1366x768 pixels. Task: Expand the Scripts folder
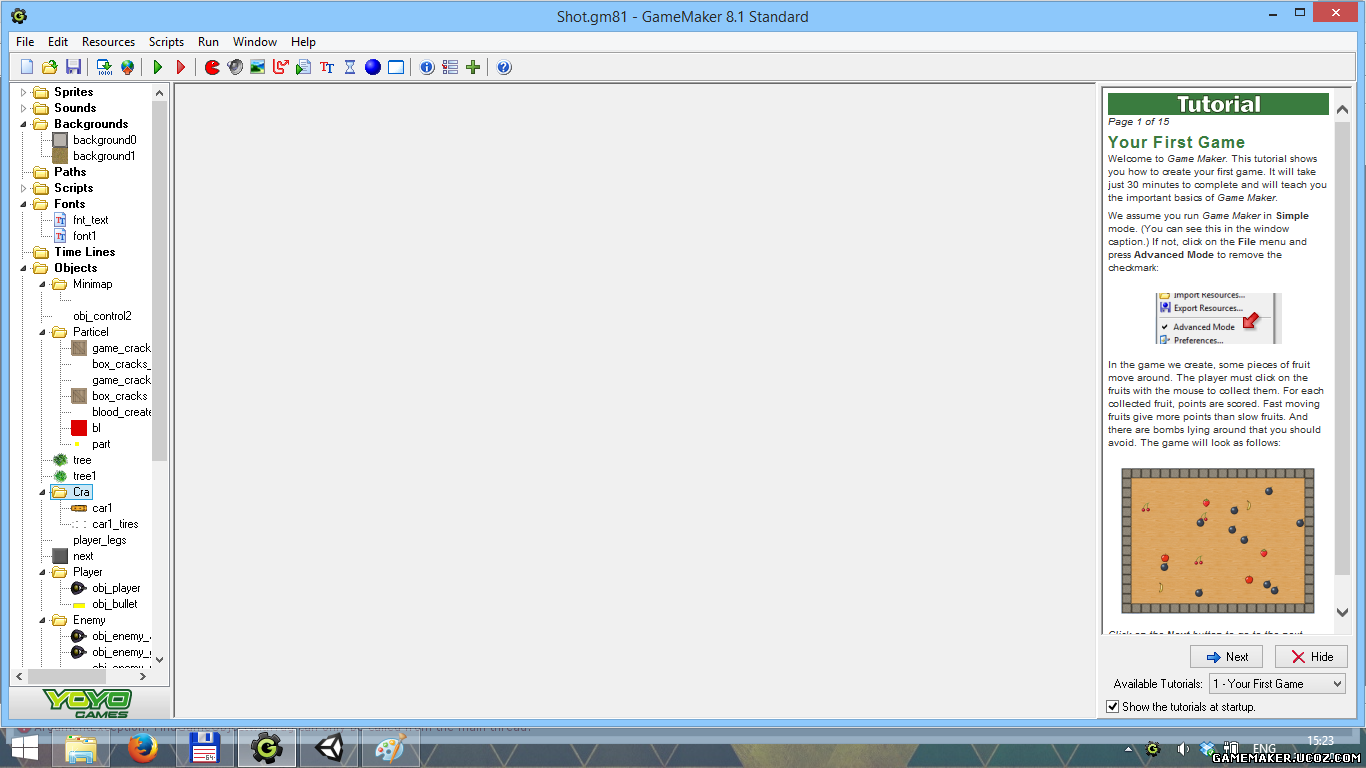point(24,188)
